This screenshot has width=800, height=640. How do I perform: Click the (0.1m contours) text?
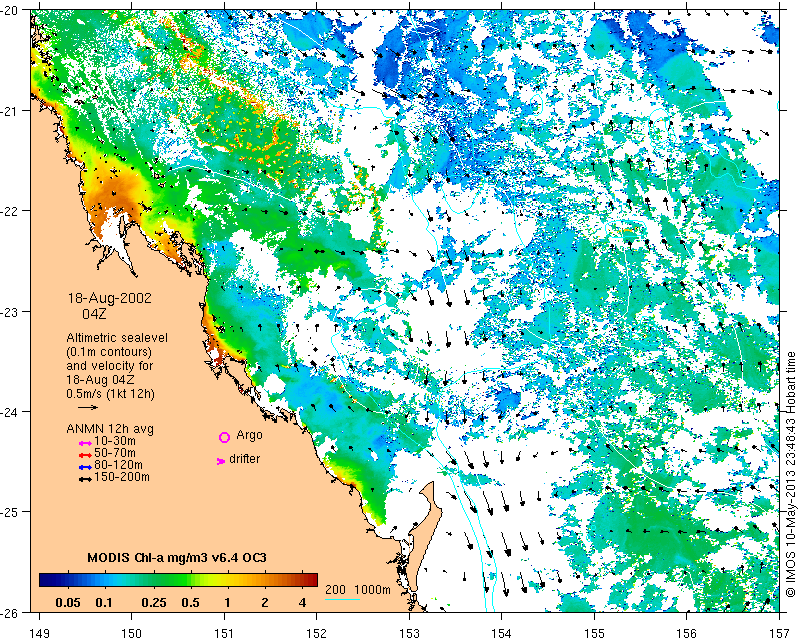(x=109, y=352)
